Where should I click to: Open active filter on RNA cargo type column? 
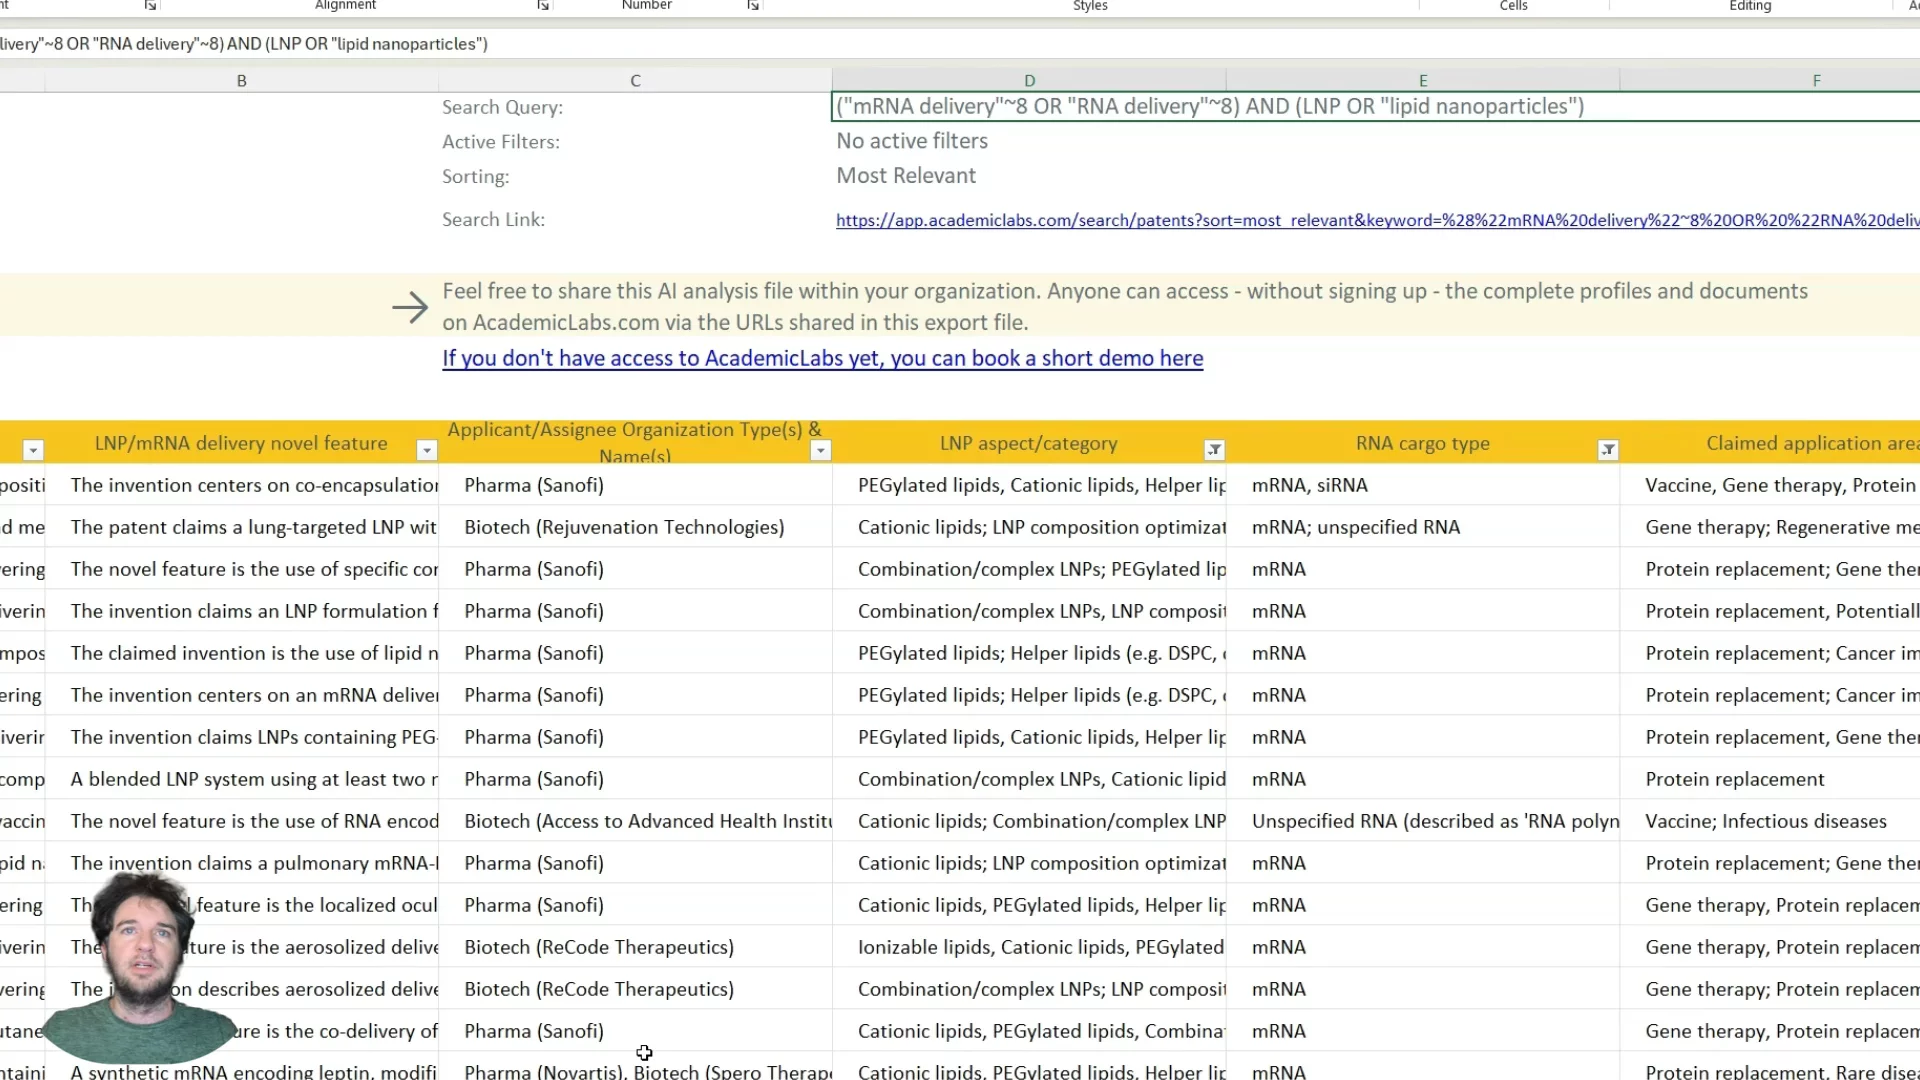point(1607,451)
